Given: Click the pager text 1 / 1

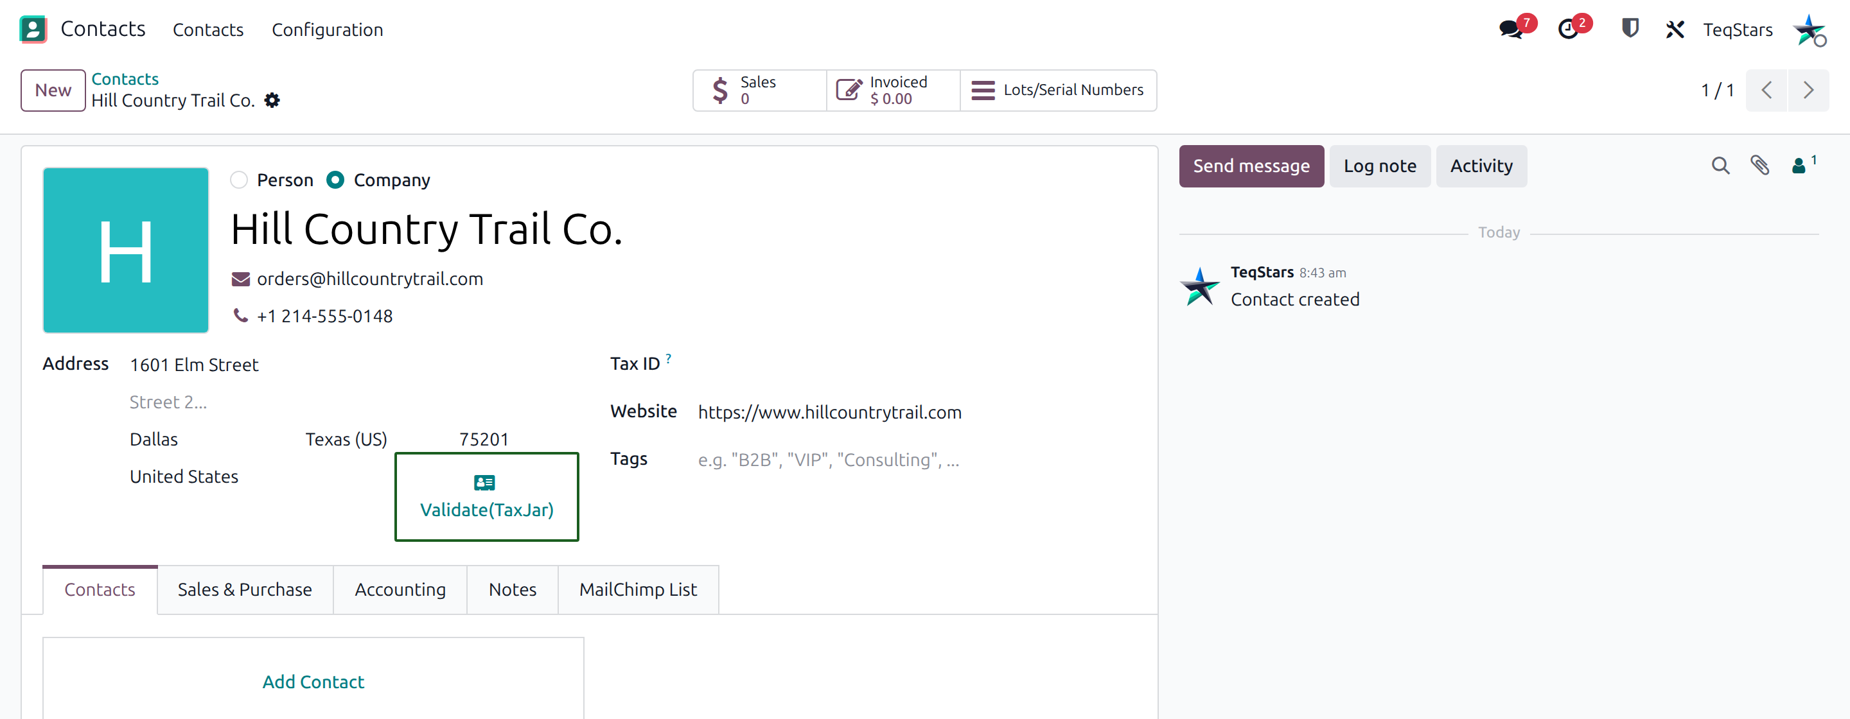Looking at the screenshot, I should click(x=1717, y=90).
